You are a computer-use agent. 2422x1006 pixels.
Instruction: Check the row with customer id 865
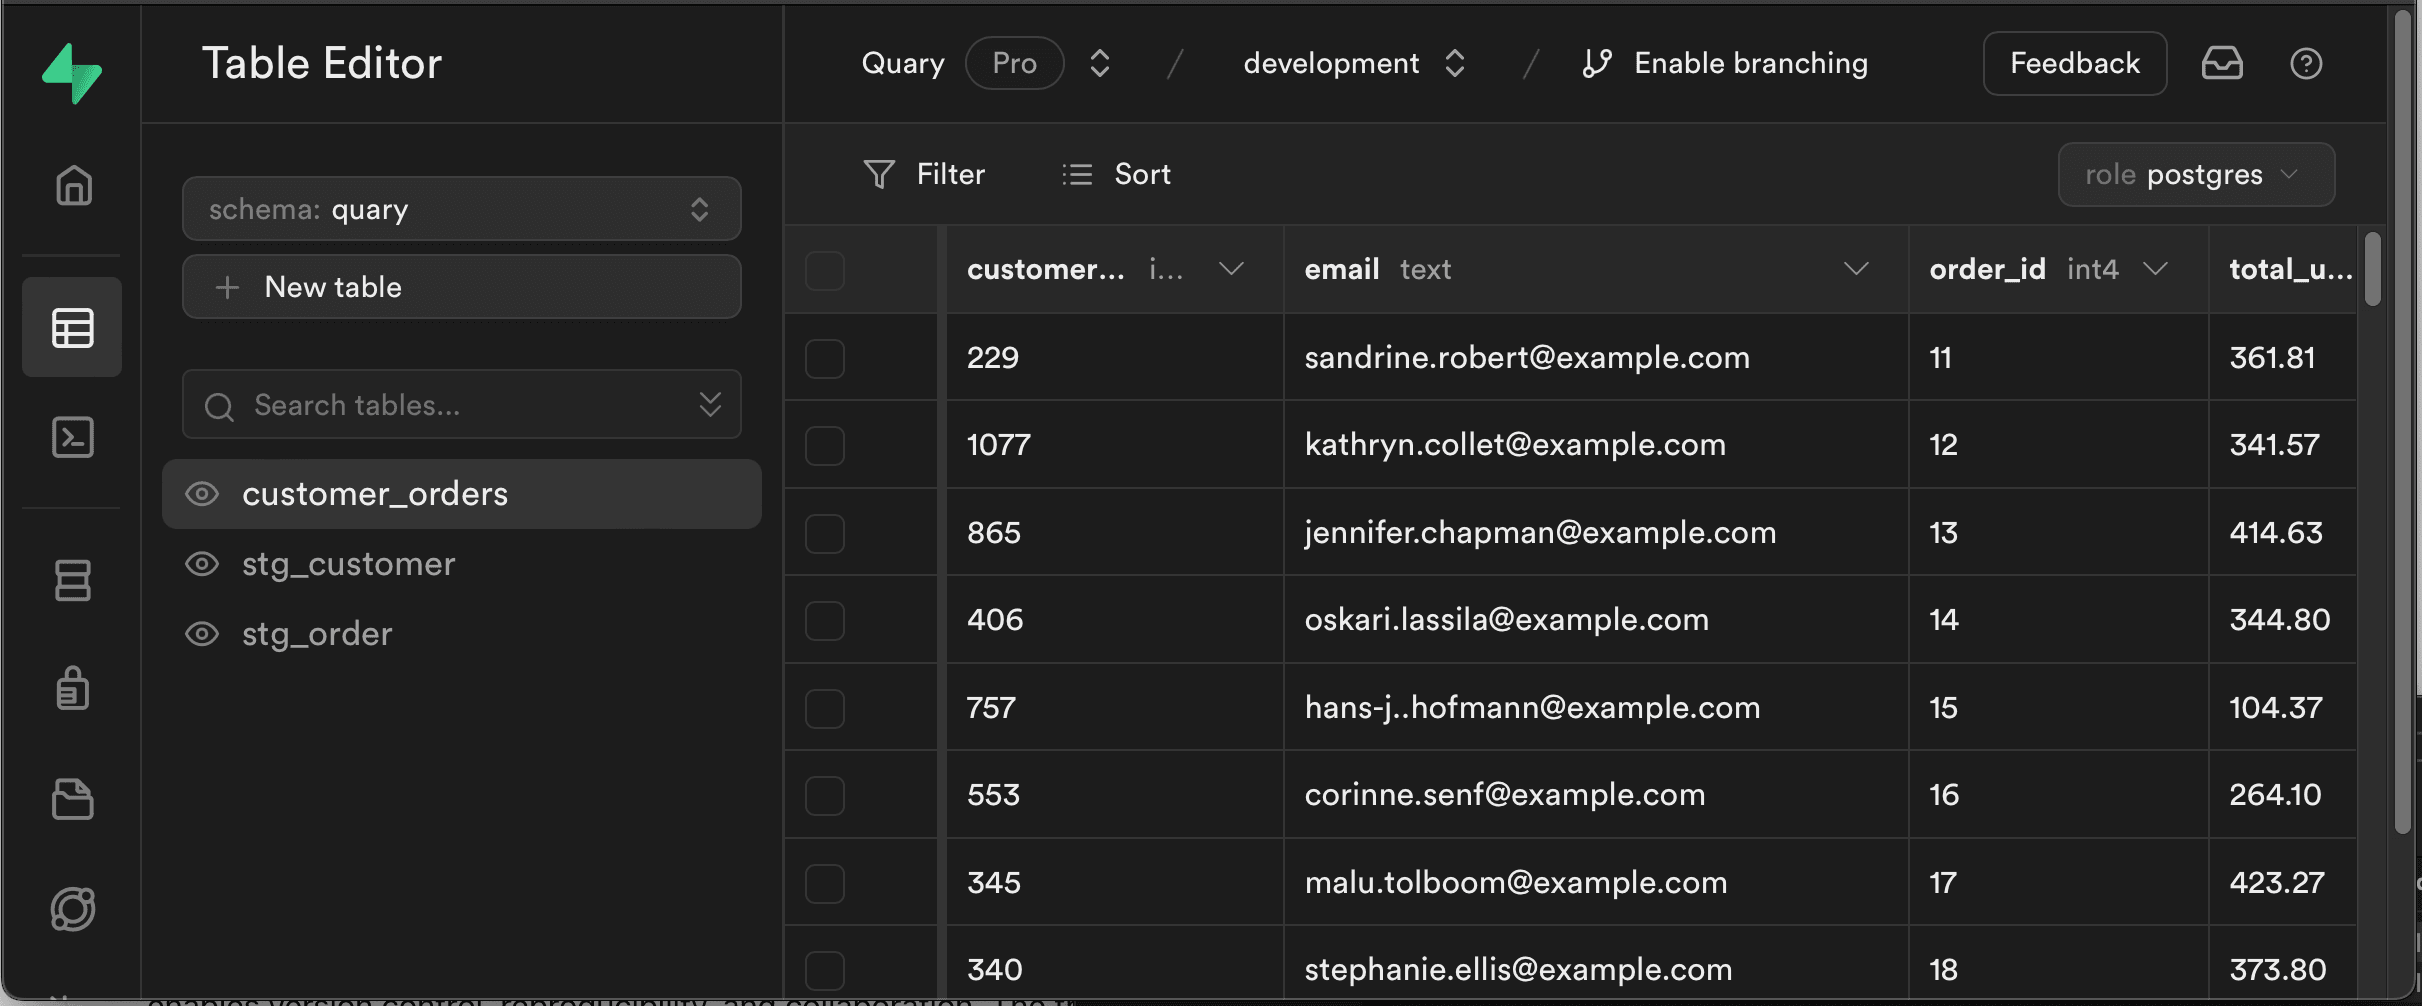[x=825, y=533]
